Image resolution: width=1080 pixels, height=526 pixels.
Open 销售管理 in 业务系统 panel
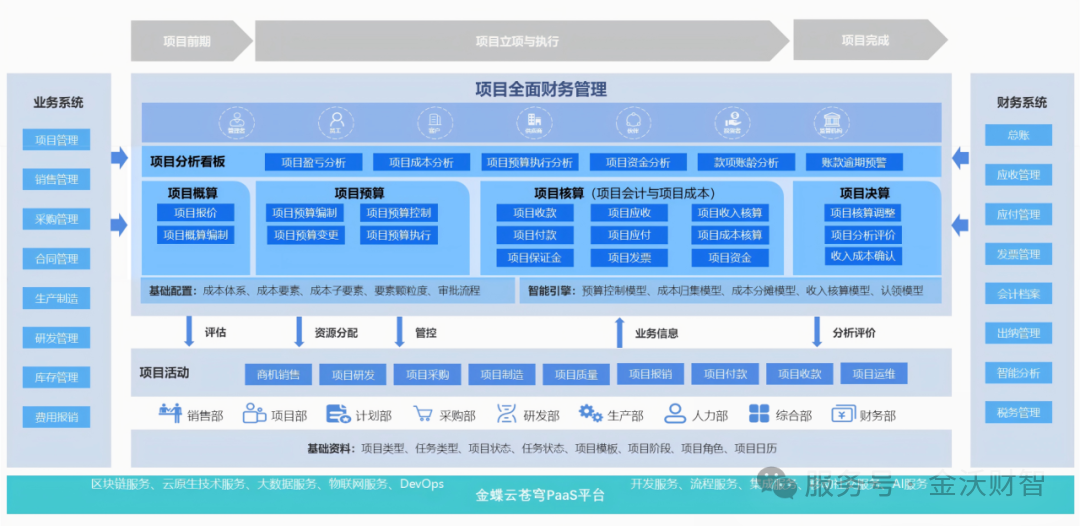click(56, 180)
